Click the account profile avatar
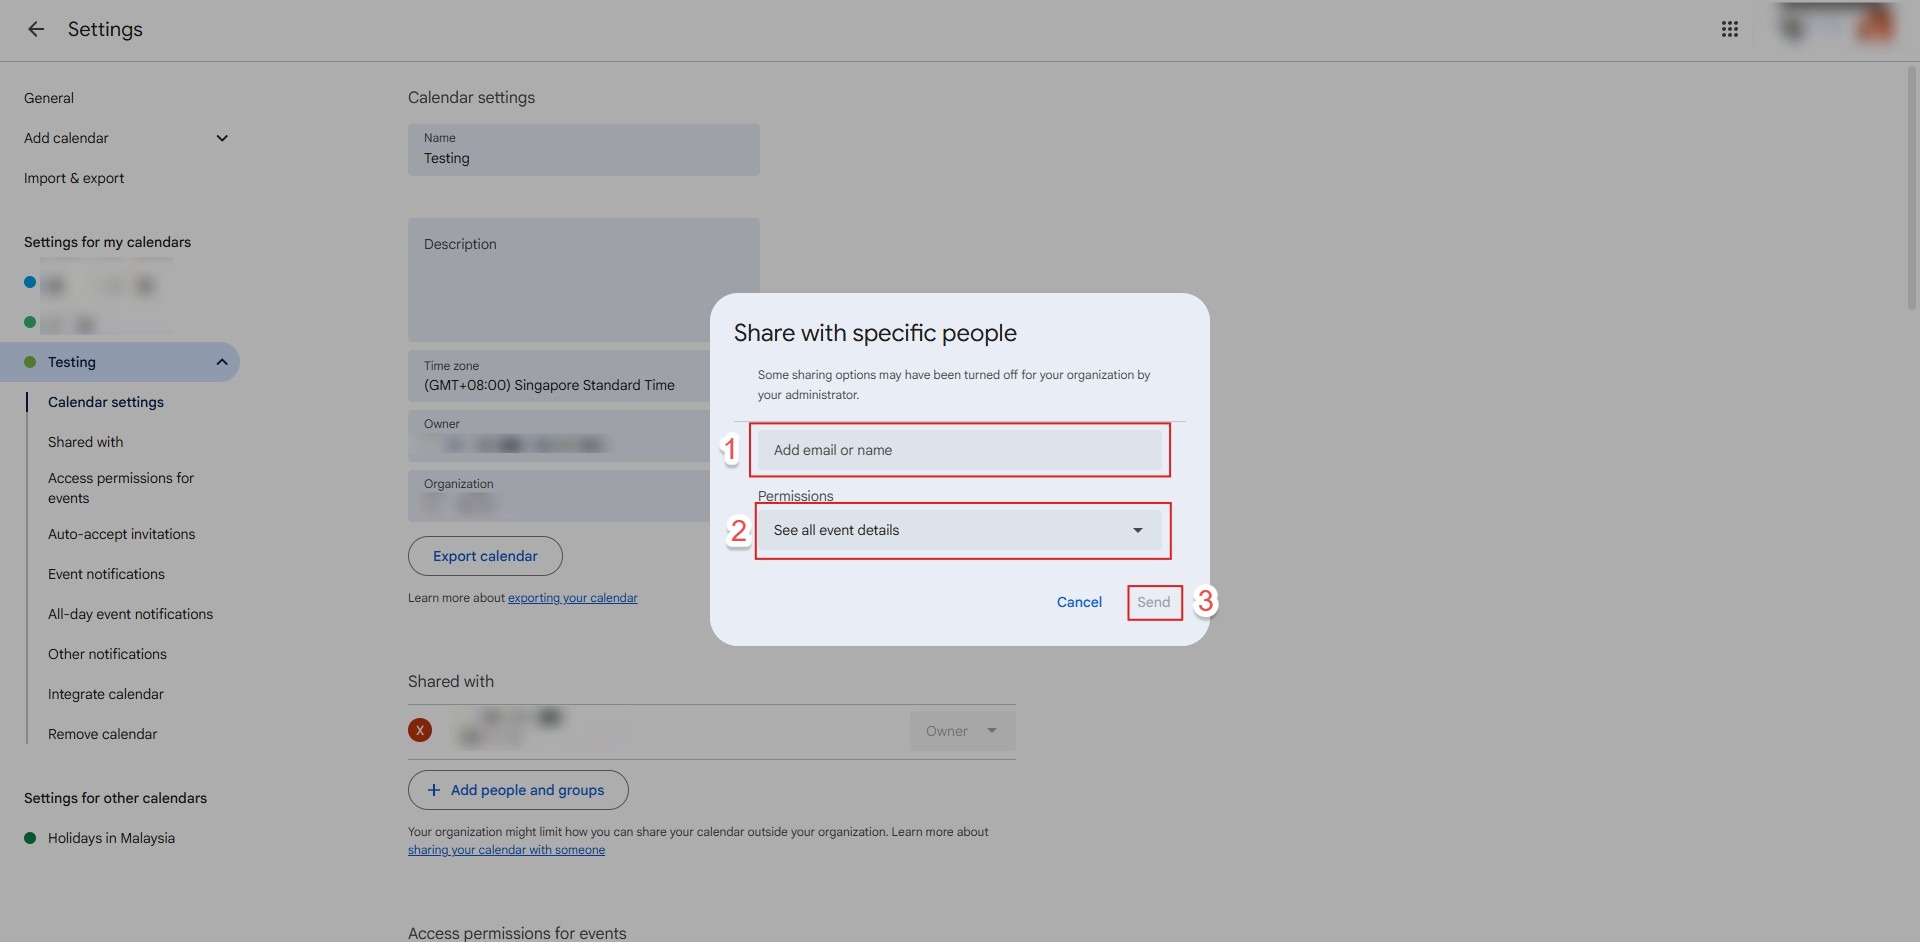1920x942 pixels. [1874, 26]
